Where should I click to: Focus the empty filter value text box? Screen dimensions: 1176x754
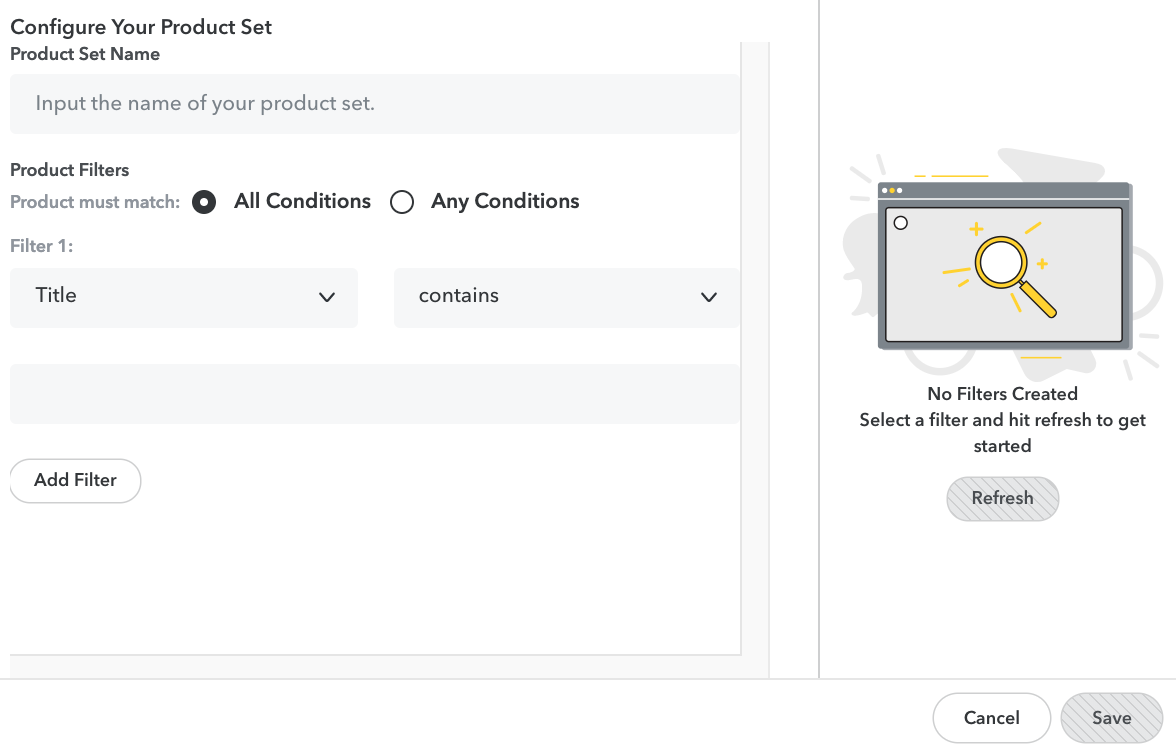click(374, 394)
